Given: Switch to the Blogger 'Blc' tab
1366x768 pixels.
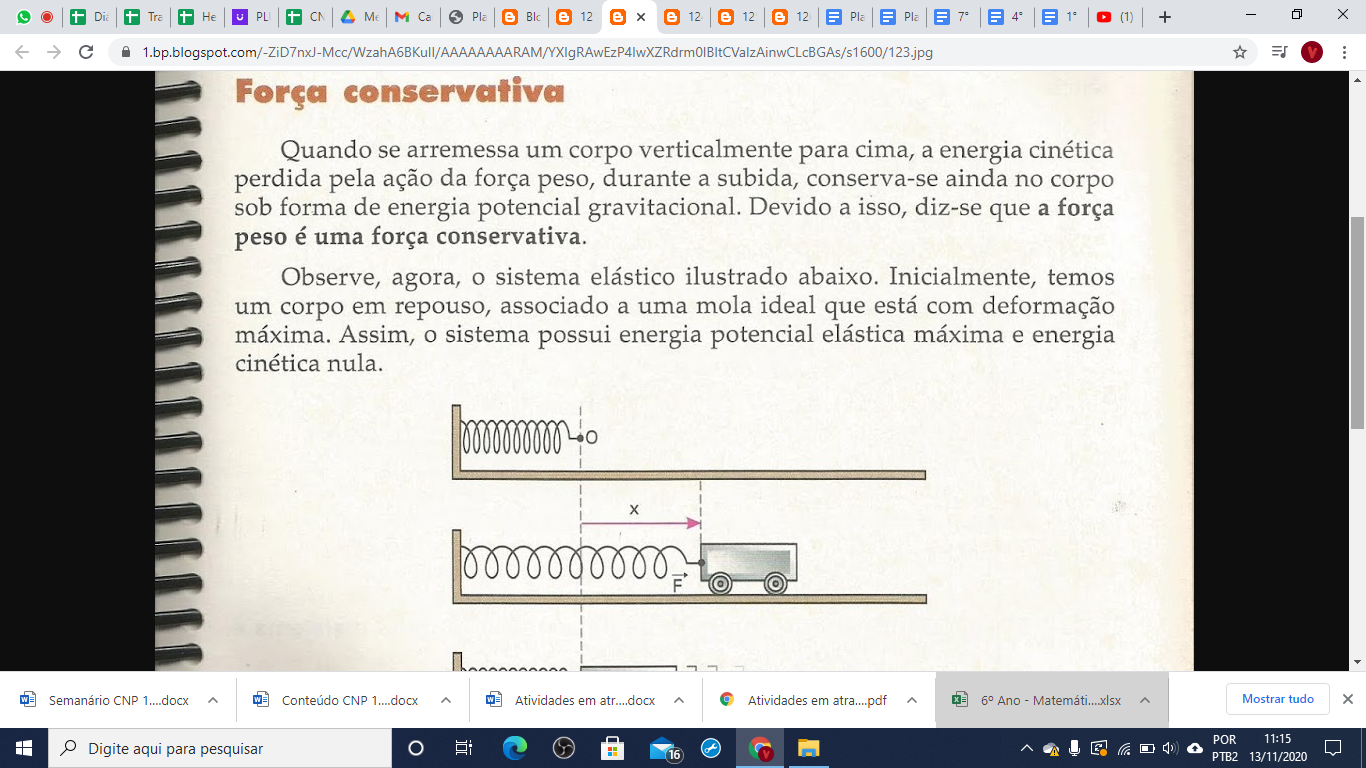Looking at the screenshot, I should click(x=522, y=17).
